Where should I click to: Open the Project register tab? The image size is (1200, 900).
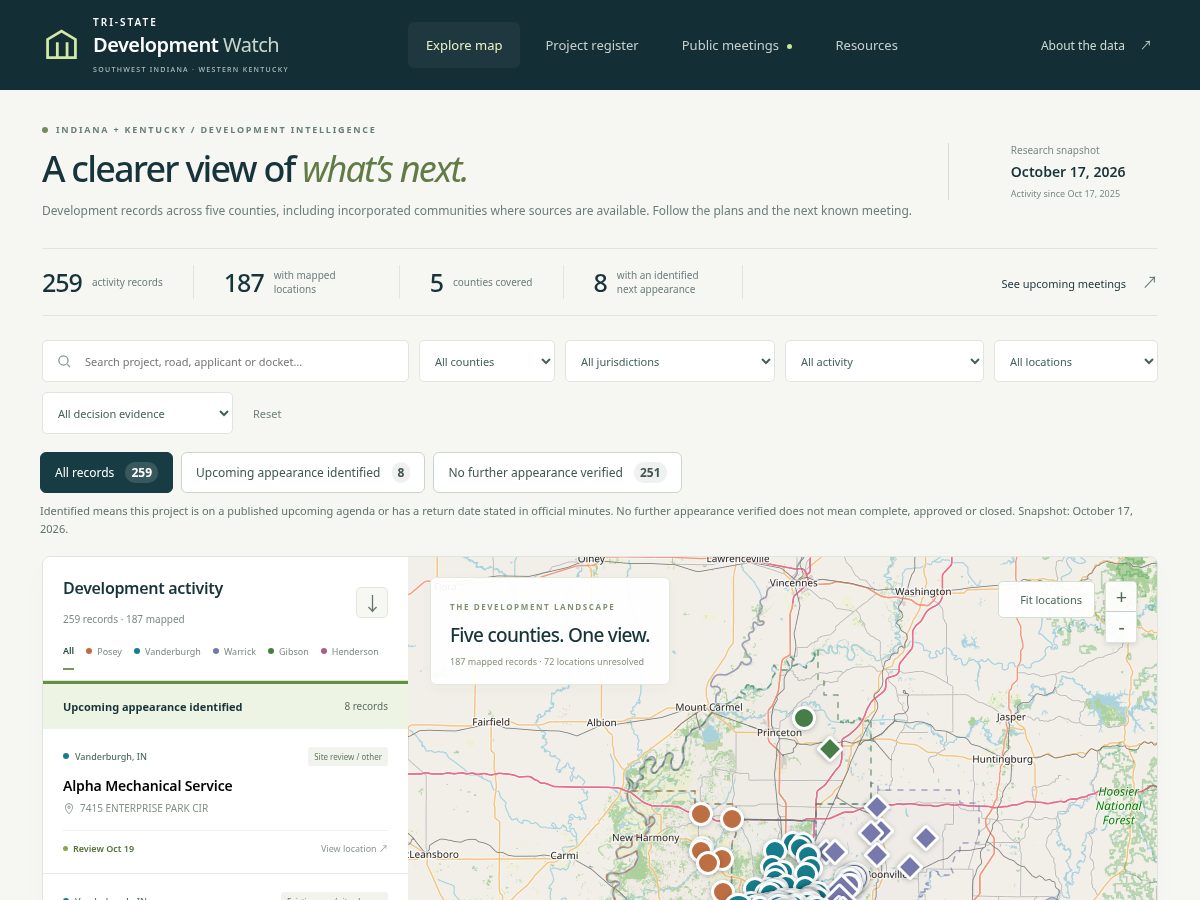pos(592,45)
